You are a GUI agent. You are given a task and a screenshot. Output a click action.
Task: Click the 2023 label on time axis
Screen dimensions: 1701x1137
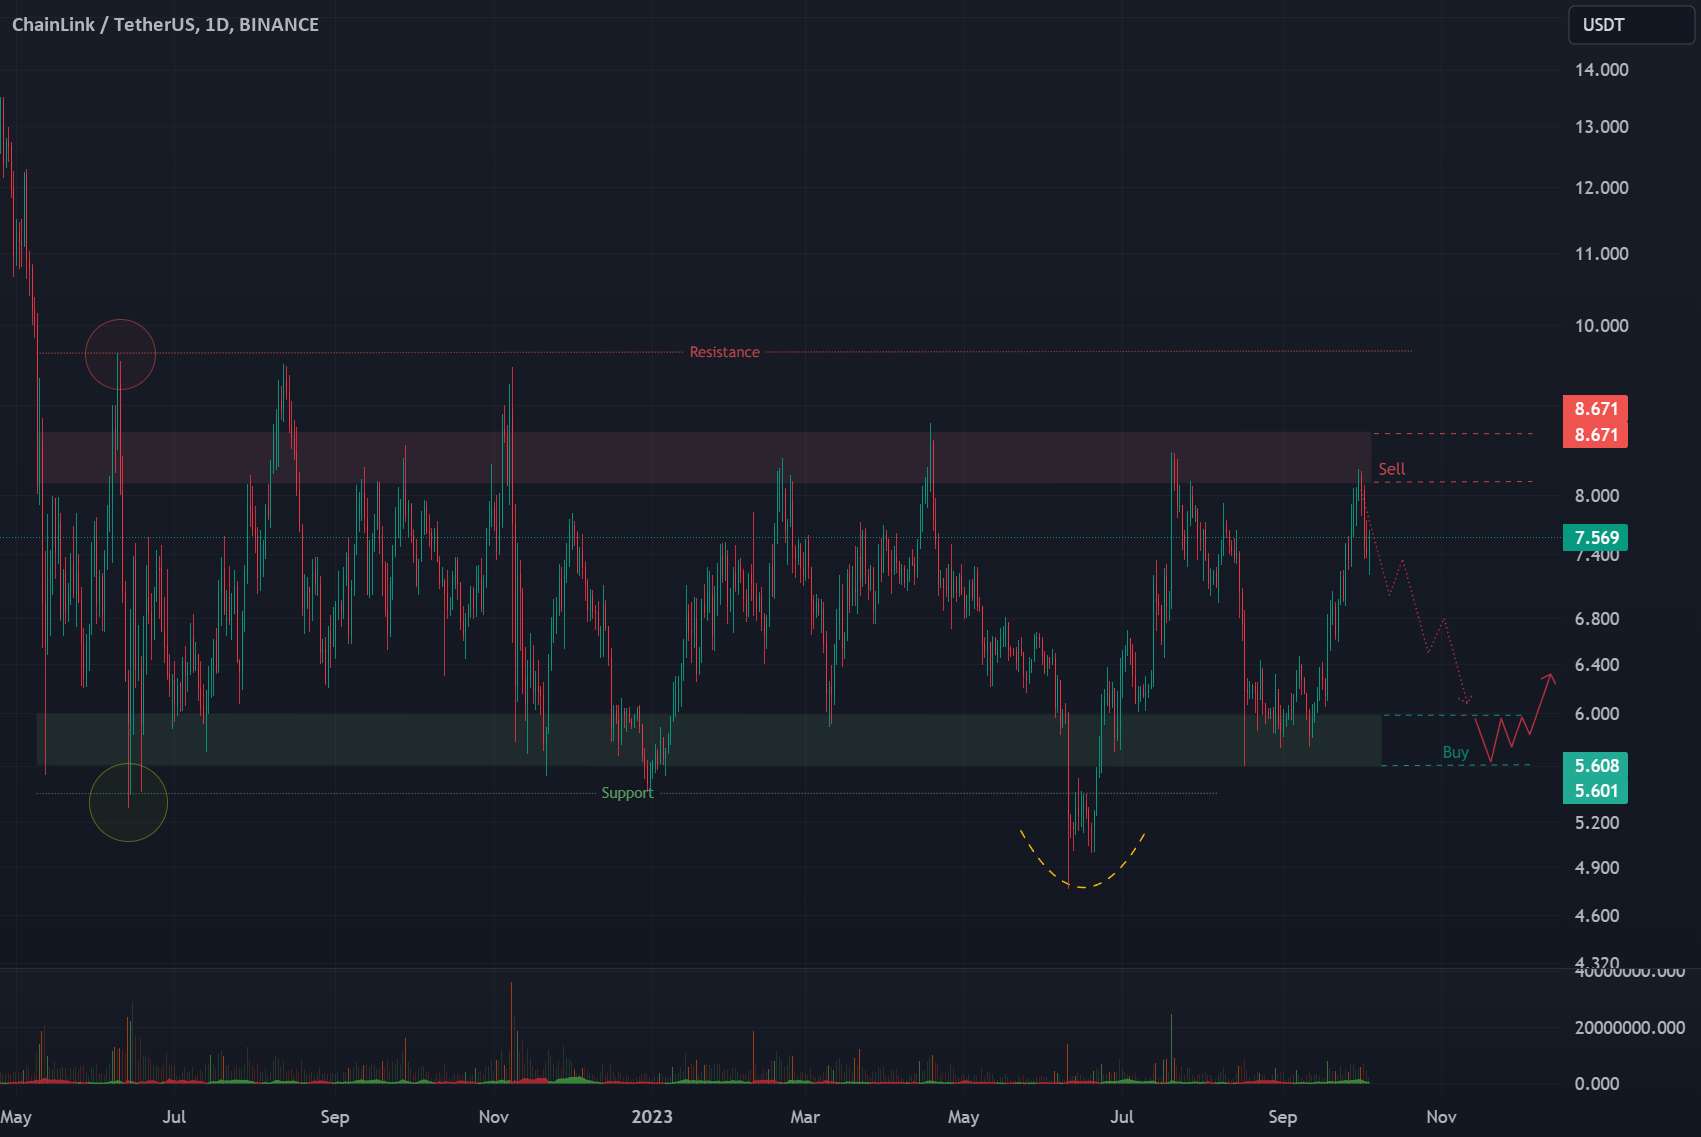652,1117
